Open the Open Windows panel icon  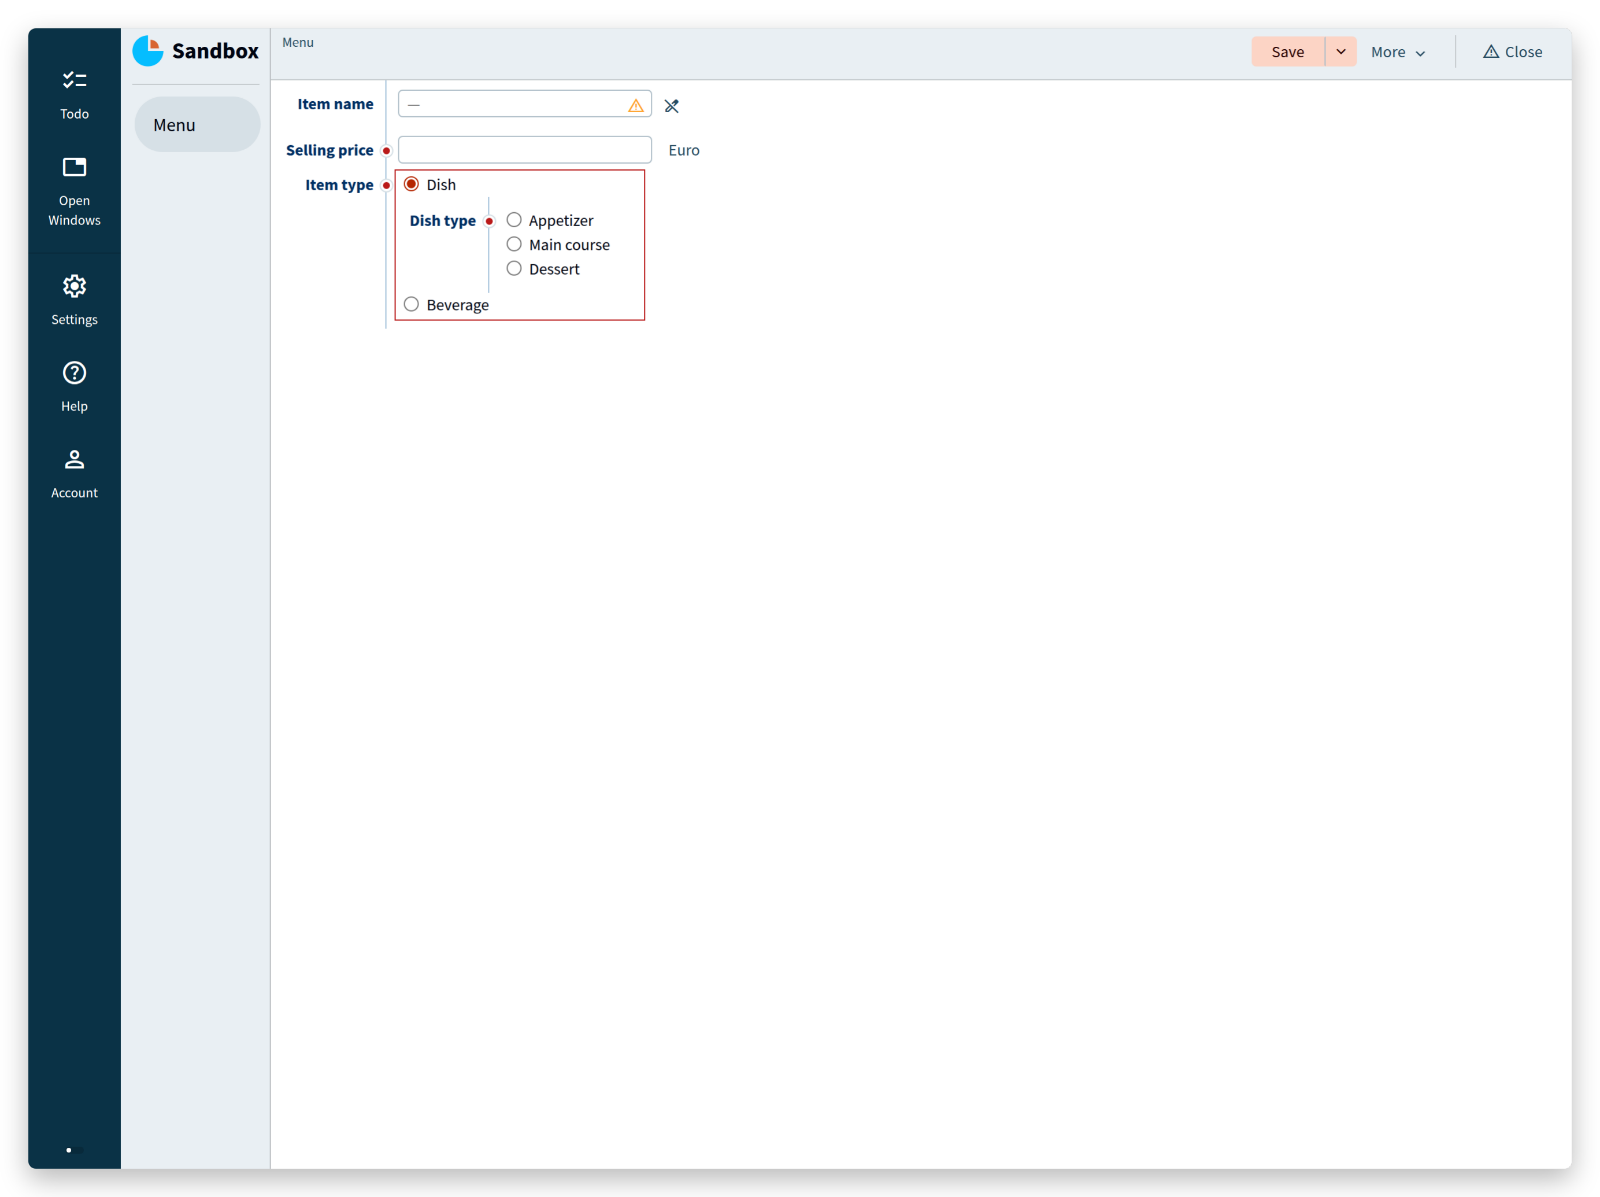point(74,167)
